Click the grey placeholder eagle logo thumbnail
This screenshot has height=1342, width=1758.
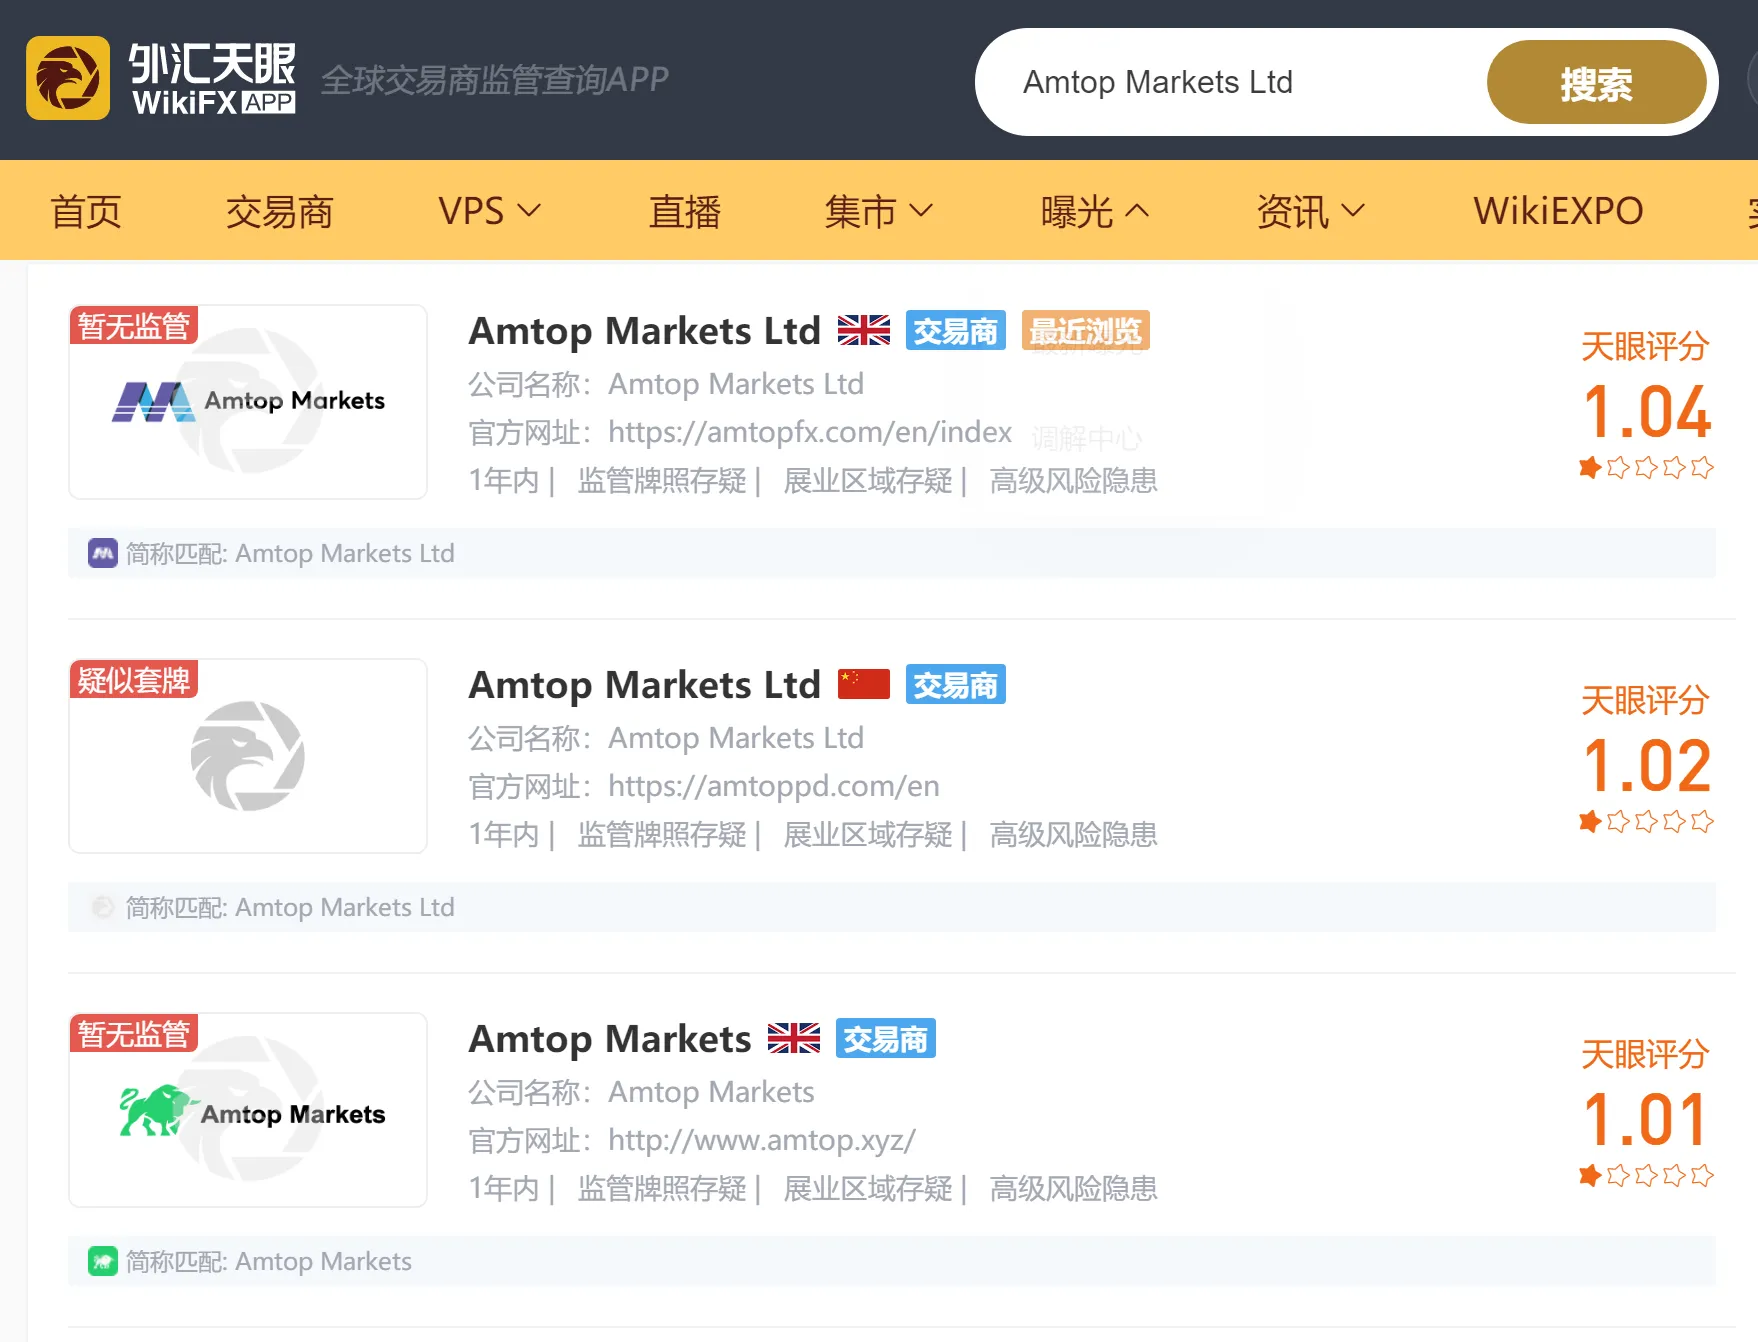point(248,756)
